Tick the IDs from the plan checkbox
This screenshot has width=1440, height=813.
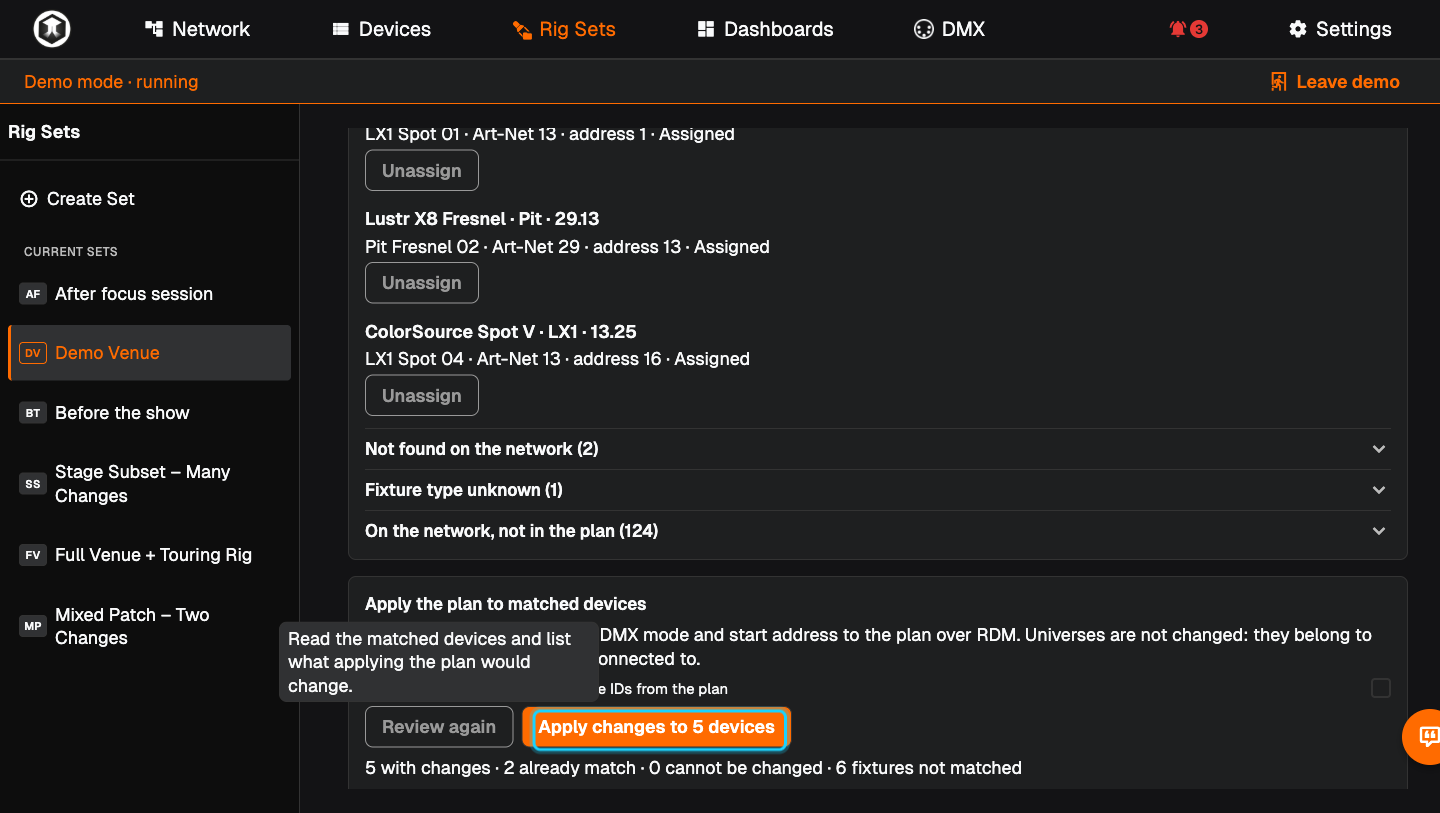[1381, 688]
